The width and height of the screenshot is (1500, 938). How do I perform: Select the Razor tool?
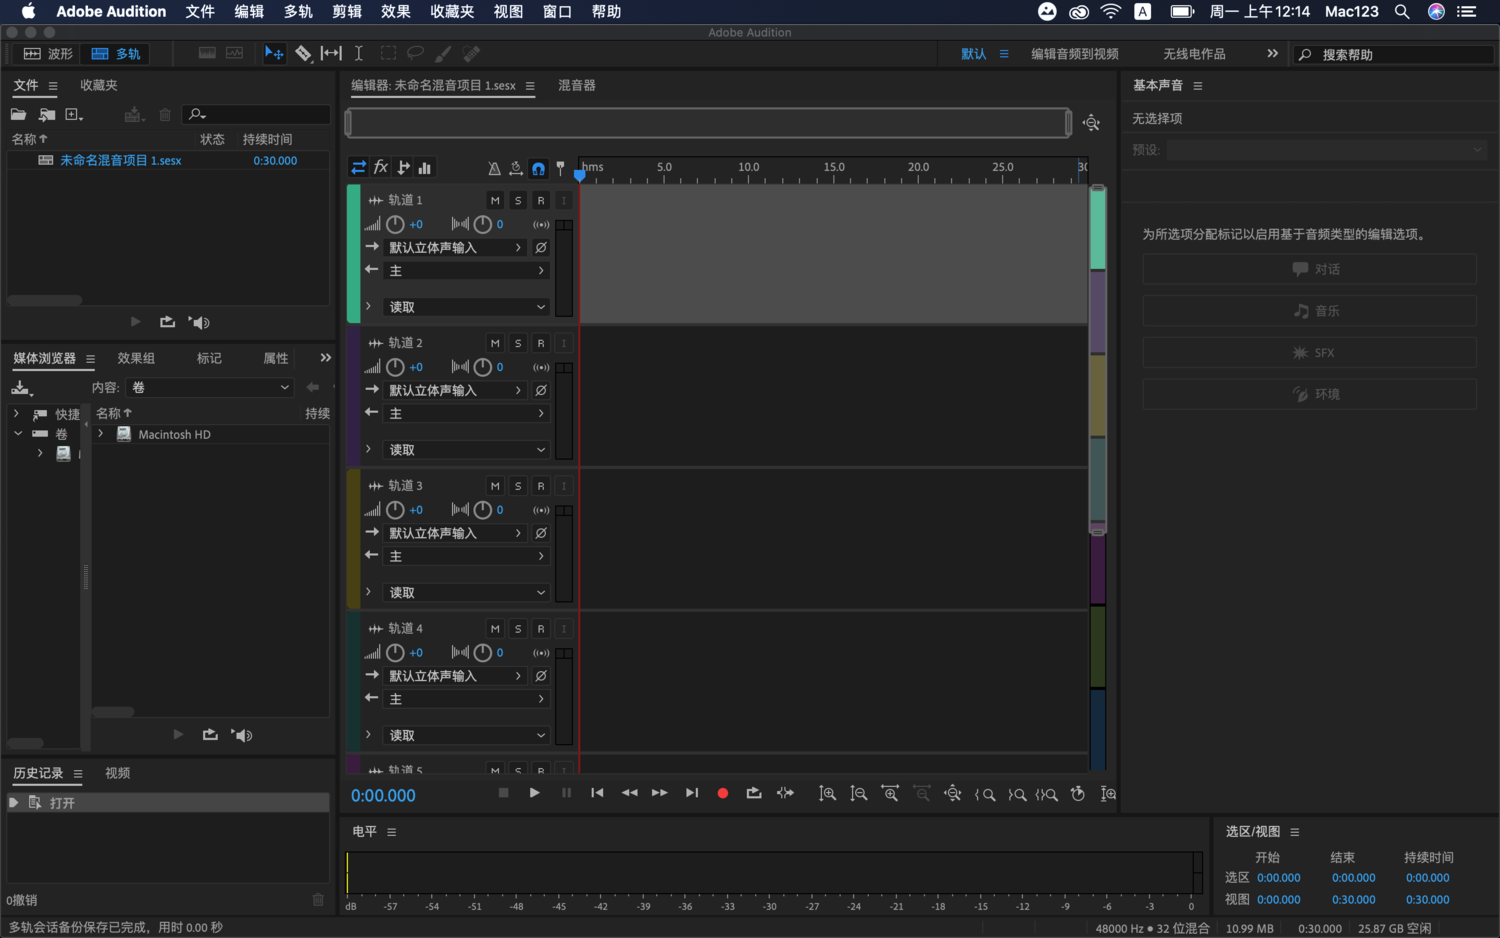(x=303, y=53)
